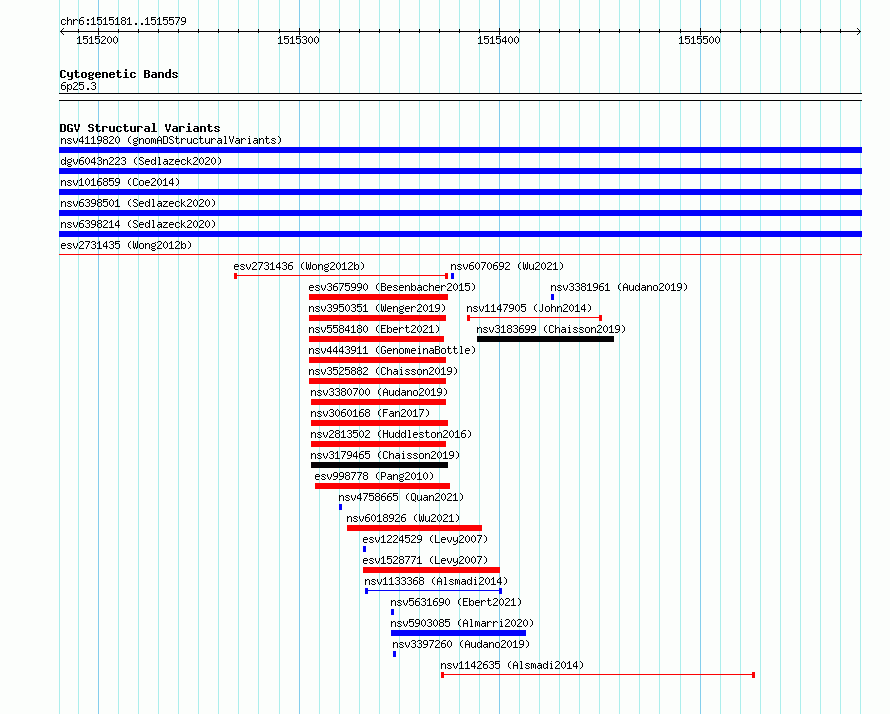Select nsv3950351 (Wenger2019) label
This screenshot has width=890, height=714.
click(377, 308)
